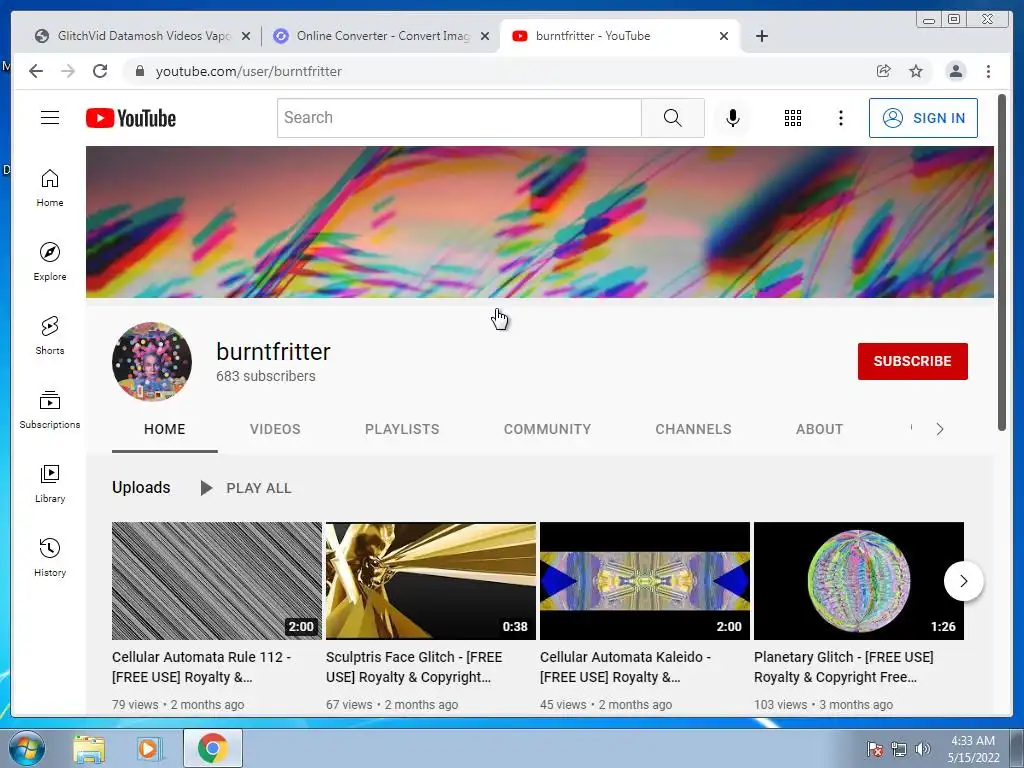Bookmark this page with the star
Image resolution: width=1024 pixels, height=768 pixels.
[916, 71]
